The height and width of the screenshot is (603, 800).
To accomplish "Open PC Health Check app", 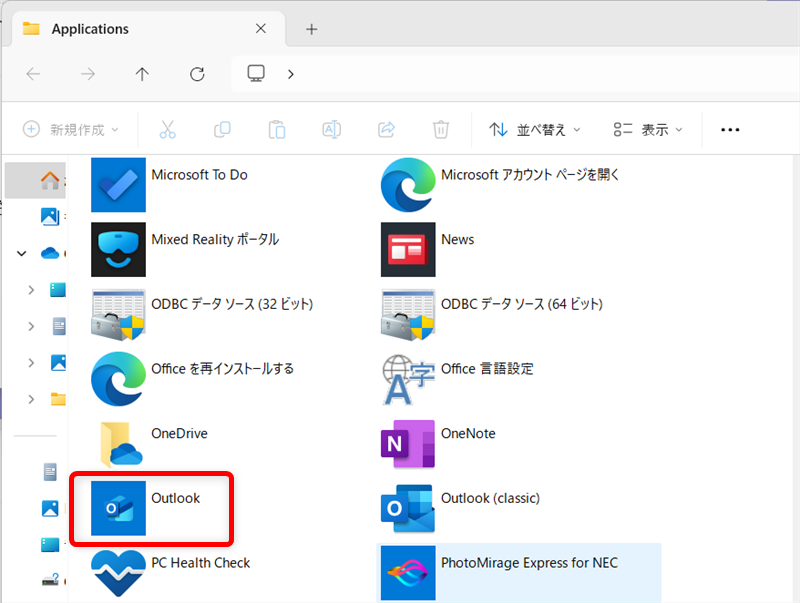I will 119,572.
